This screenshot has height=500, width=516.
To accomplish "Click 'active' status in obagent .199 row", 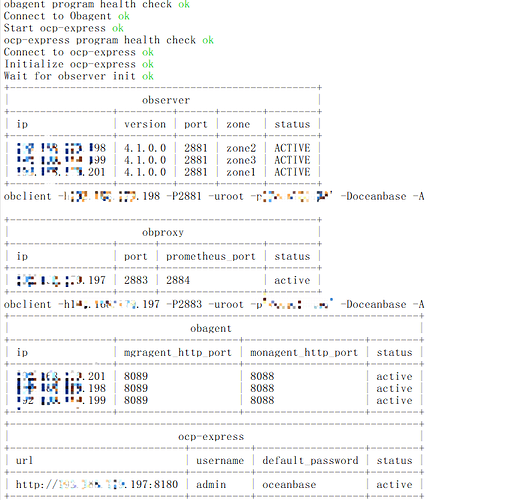I will [x=395, y=400].
